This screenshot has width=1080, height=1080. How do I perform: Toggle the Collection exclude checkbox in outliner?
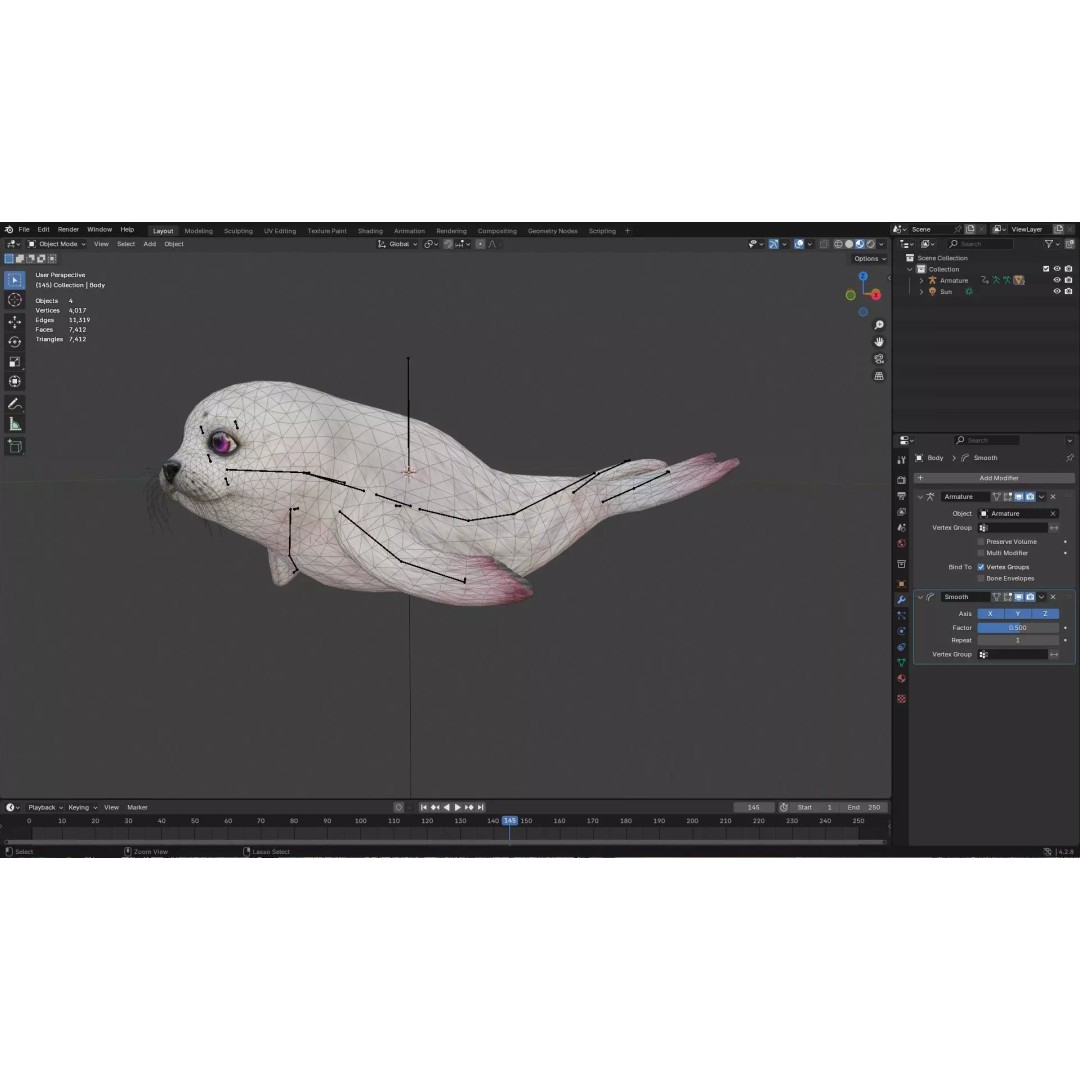pos(1046,269)
